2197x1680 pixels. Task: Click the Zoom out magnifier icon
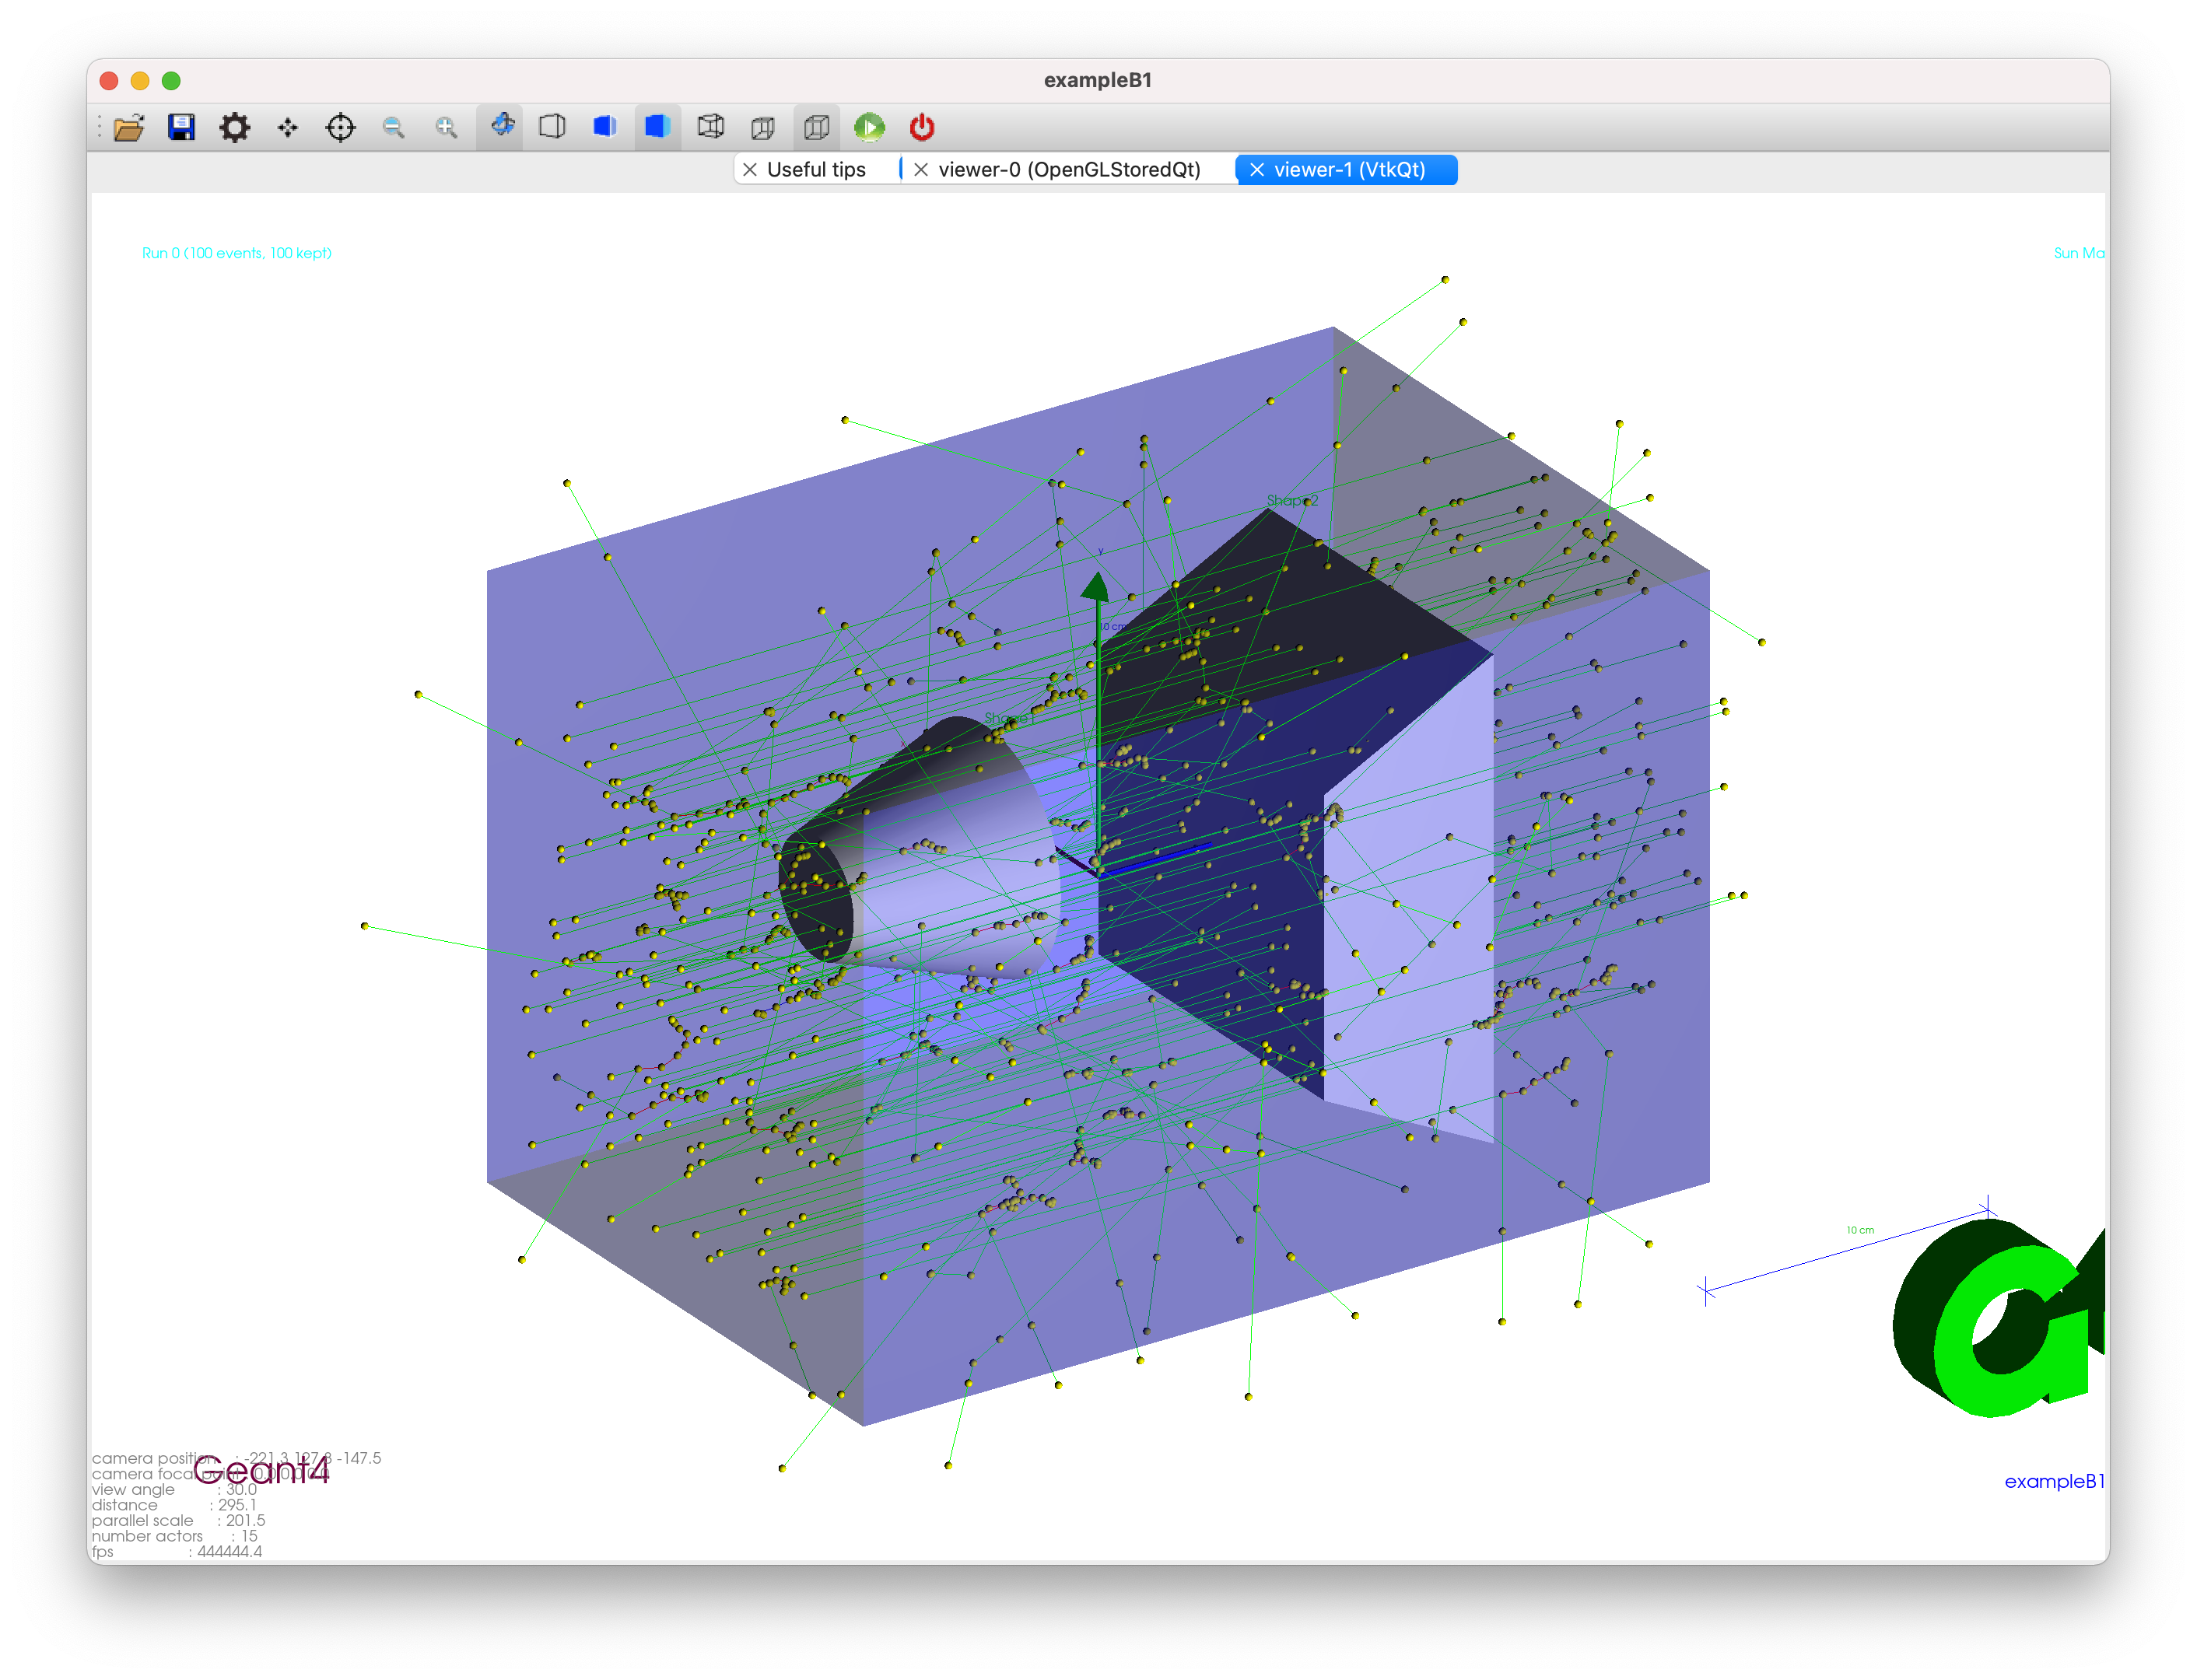(394, 128)
